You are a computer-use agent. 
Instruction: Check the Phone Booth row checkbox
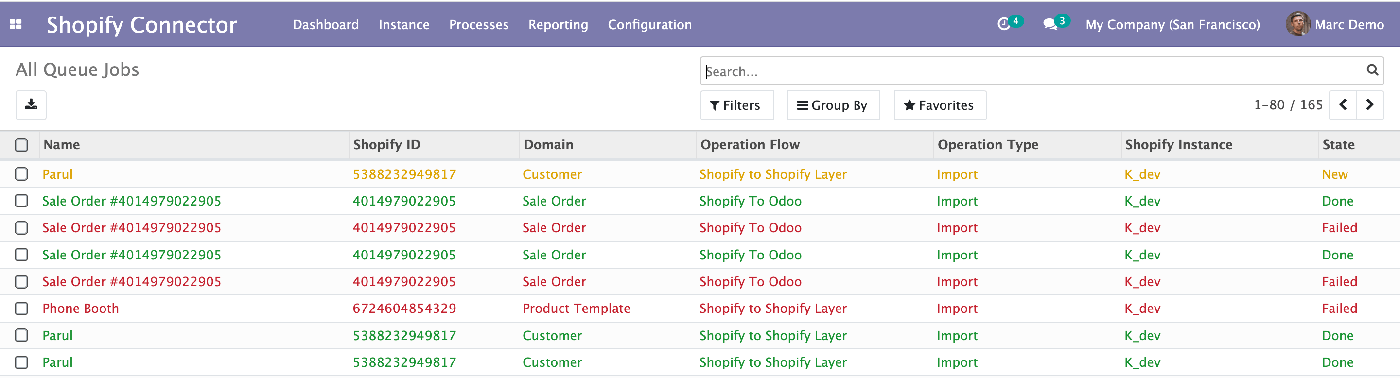click(x=21, y=308)
